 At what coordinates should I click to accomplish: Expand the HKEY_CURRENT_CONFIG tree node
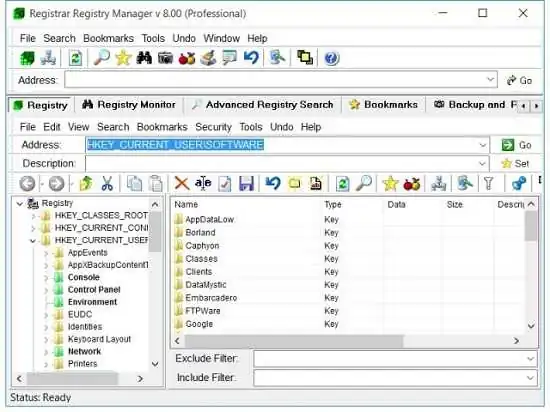[33, 228]
